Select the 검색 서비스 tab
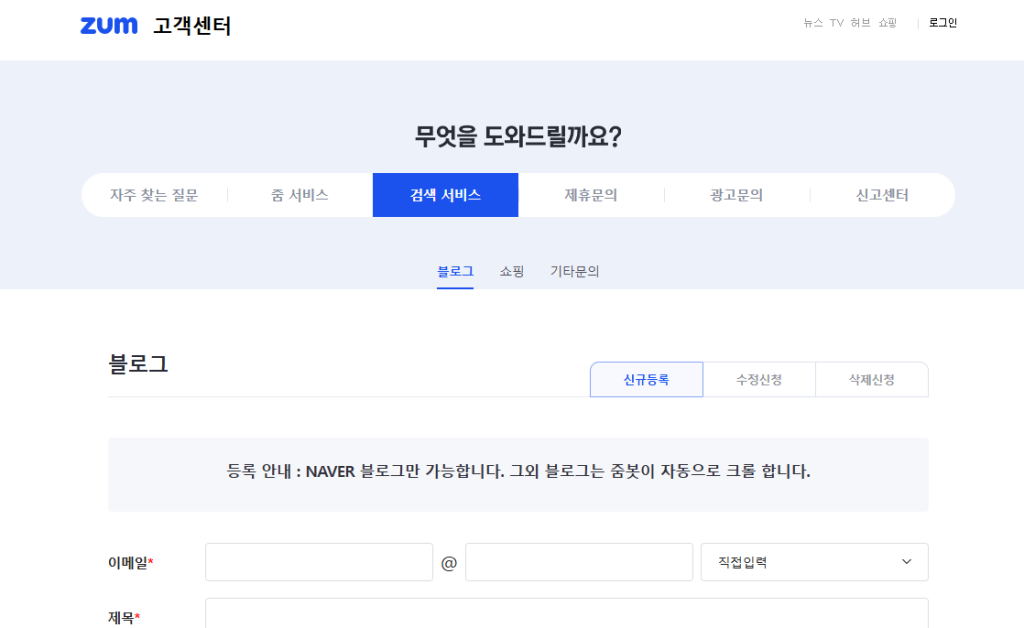1024x628 pixels. 445,195
